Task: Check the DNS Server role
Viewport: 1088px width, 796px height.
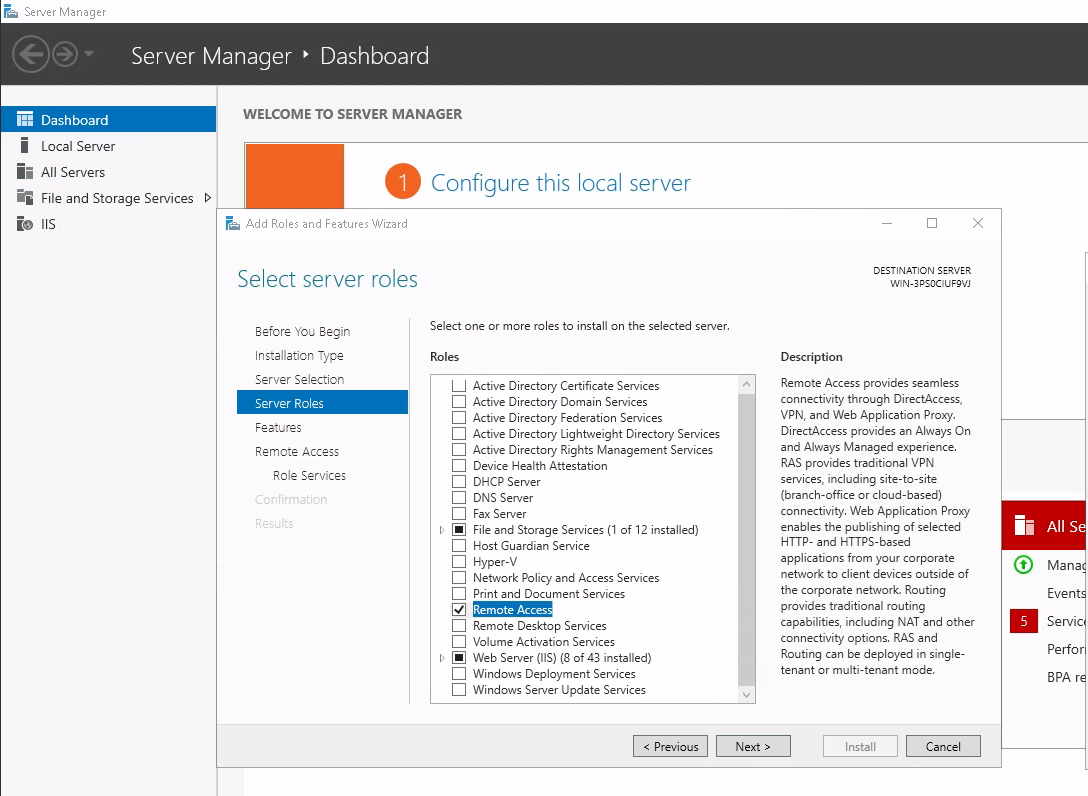Action: pos(459,497)
